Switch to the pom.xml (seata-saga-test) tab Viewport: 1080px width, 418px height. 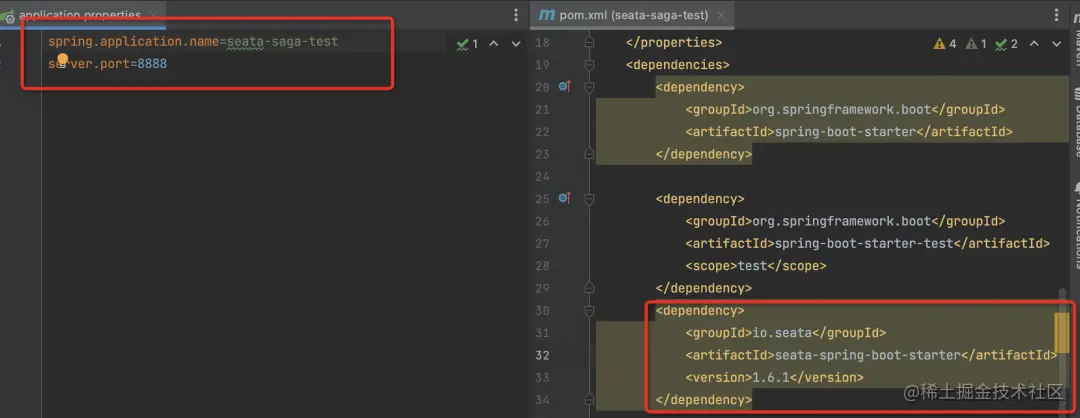pyautogui.click(x=636, y=14)
